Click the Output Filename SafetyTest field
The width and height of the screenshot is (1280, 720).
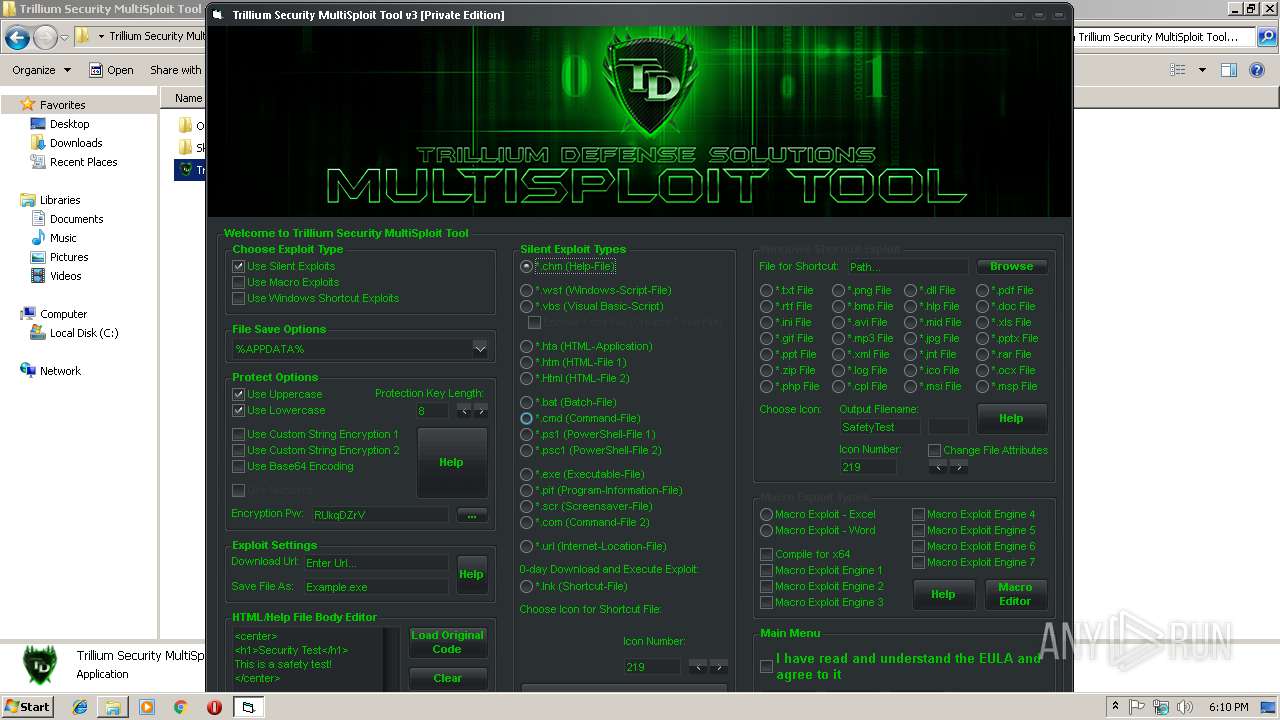879,427
